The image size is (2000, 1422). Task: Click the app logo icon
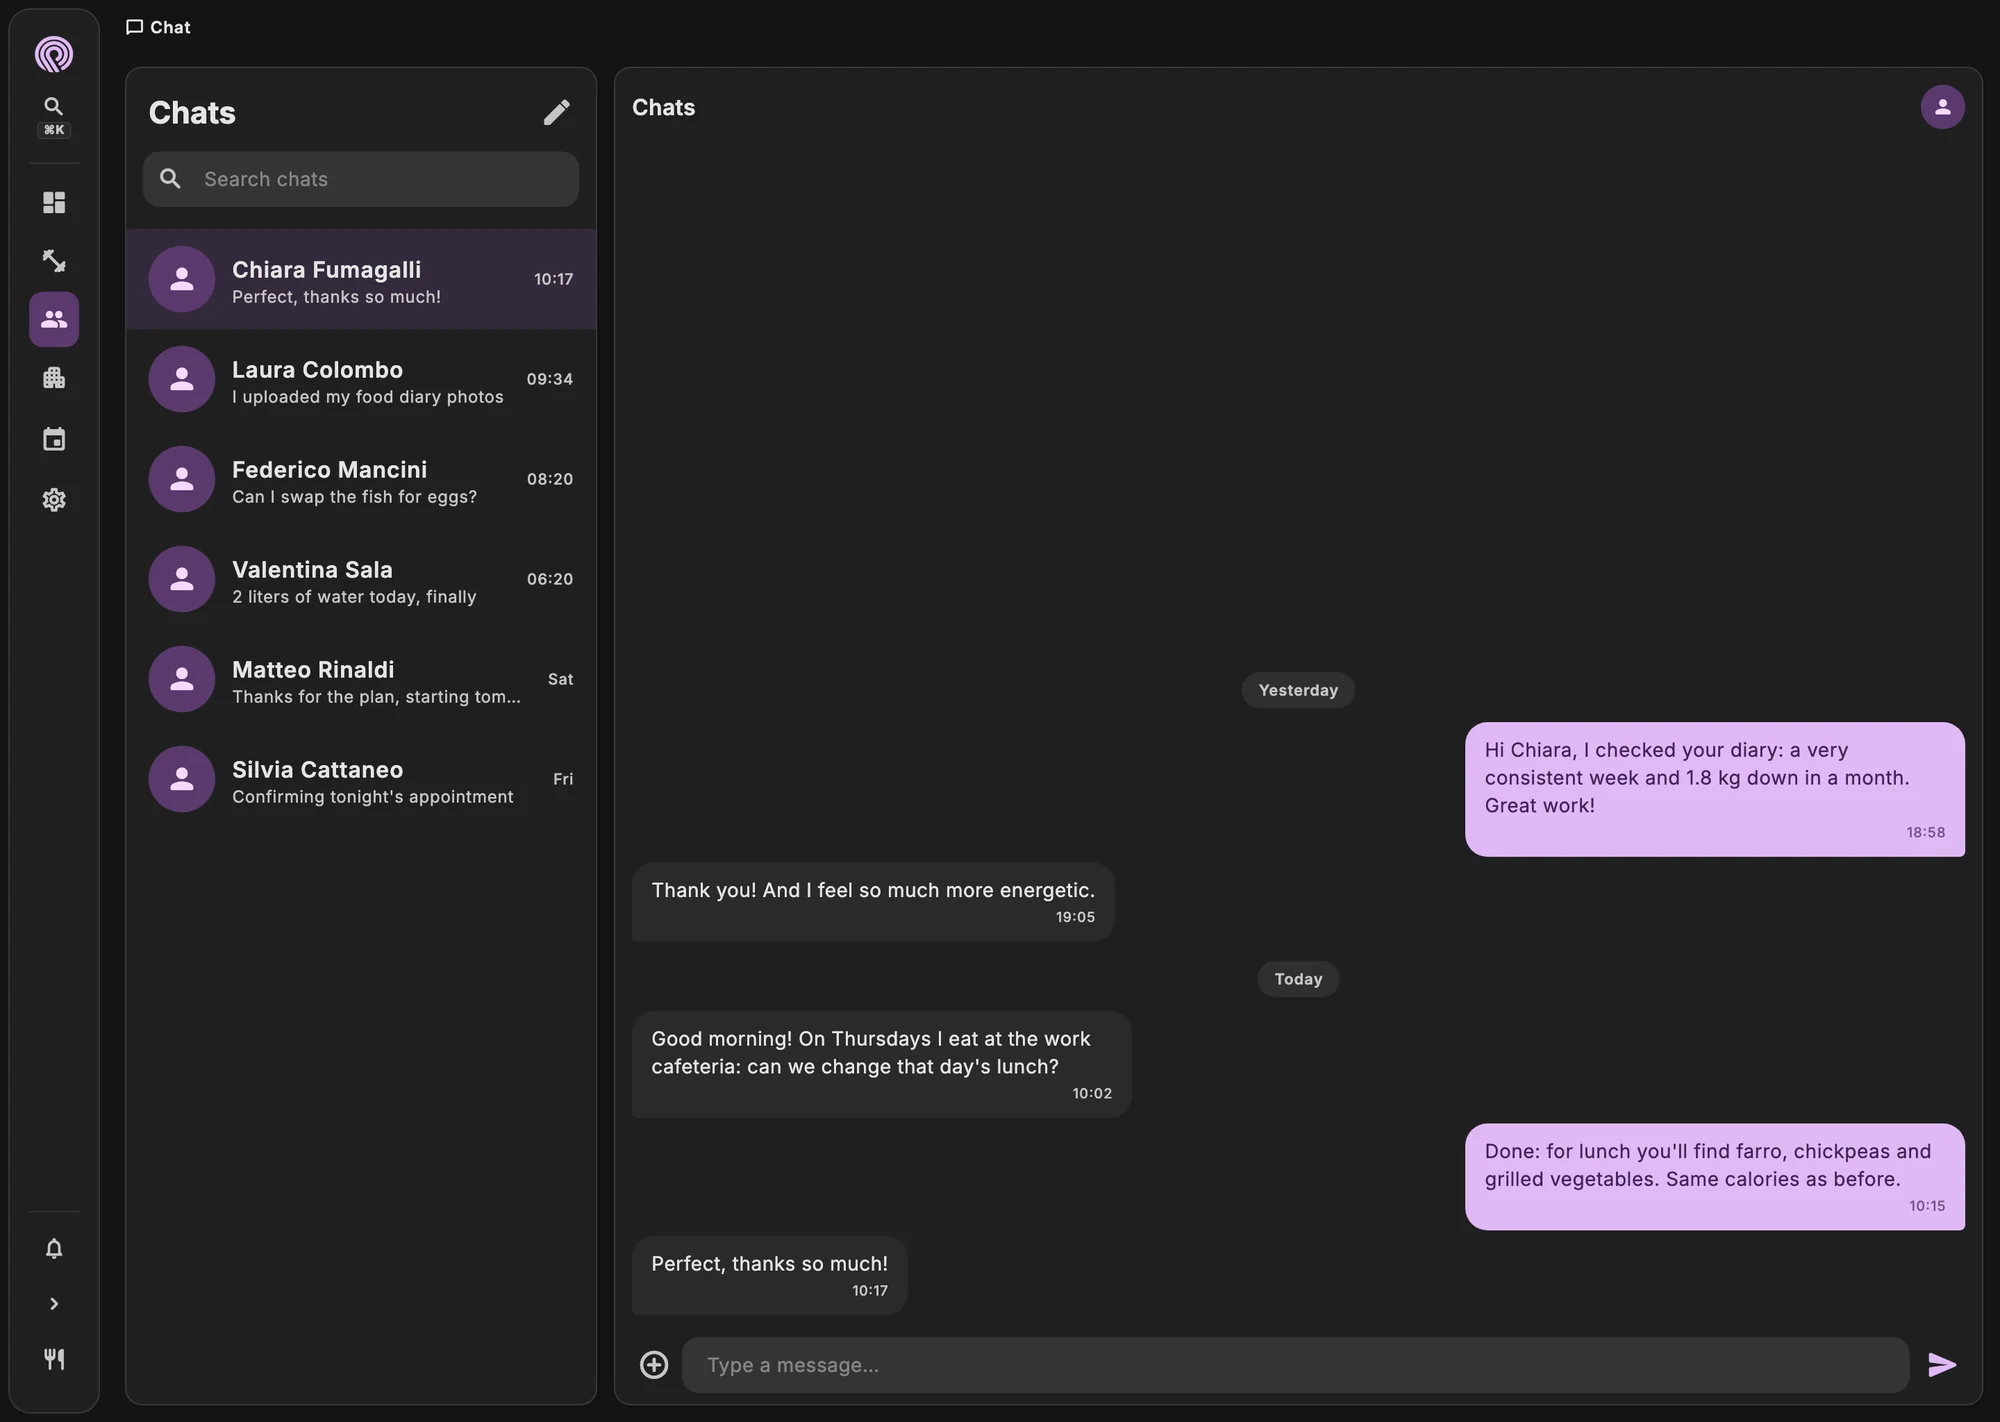point(54,54)
